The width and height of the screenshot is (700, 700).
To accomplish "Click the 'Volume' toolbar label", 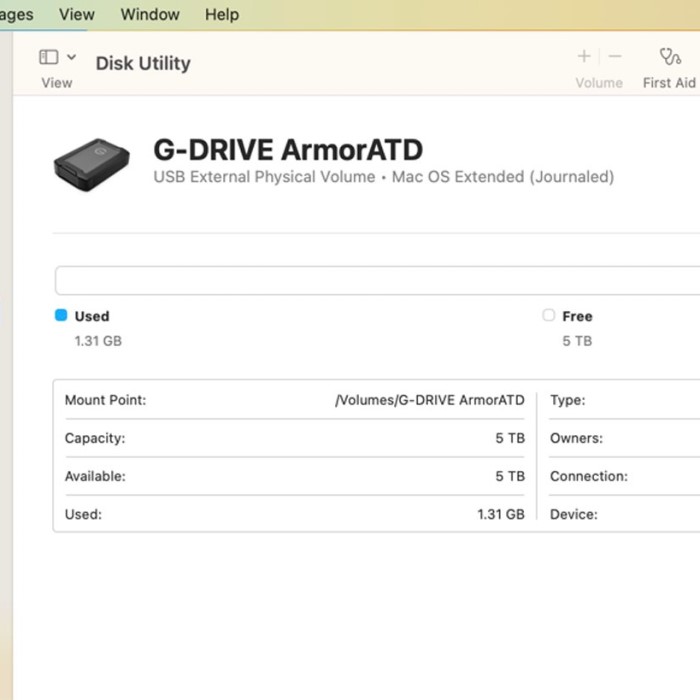I will tap(599, 83).
